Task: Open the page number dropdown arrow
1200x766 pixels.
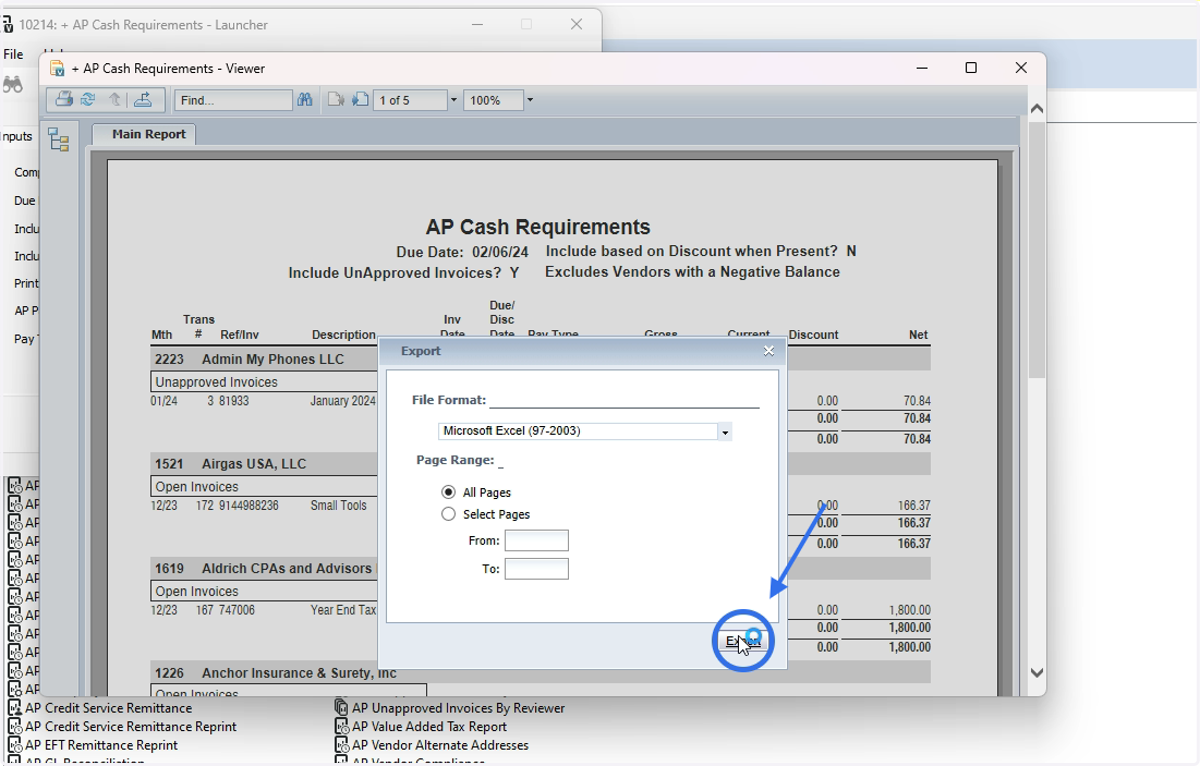Action: tap(454, 100)
